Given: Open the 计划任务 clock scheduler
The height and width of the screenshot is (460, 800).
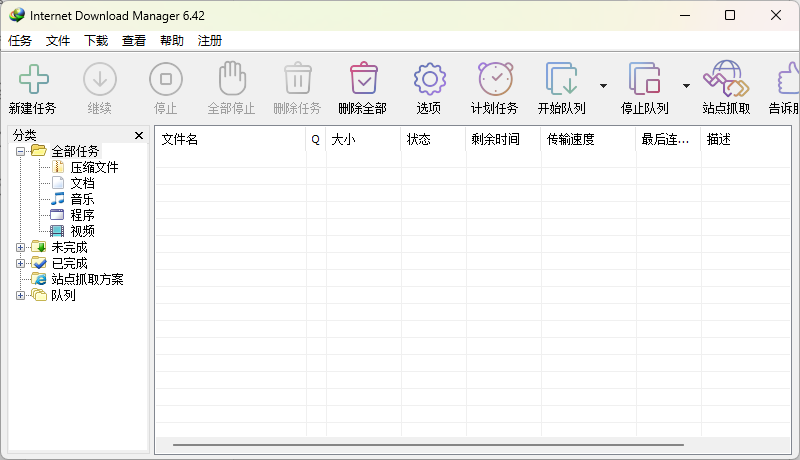Looking at the screenshot, I should point(495,80).
